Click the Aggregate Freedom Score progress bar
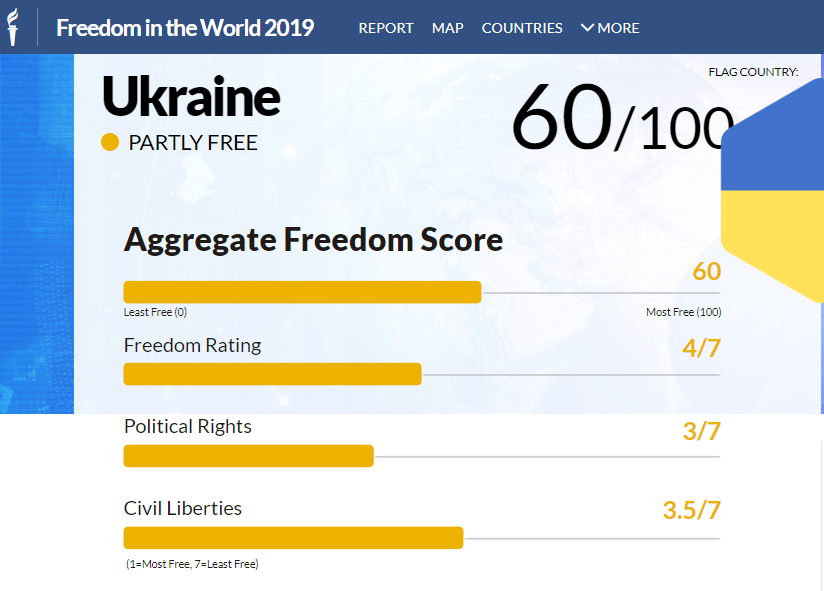This screenshot has width=824, height=591. [302, 292]
